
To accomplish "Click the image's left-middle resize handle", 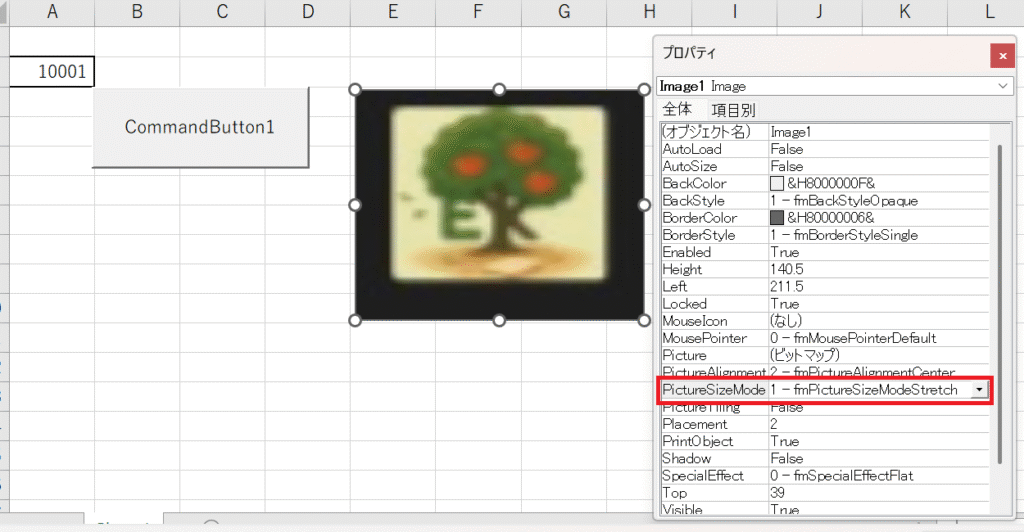I will point(354,204).
